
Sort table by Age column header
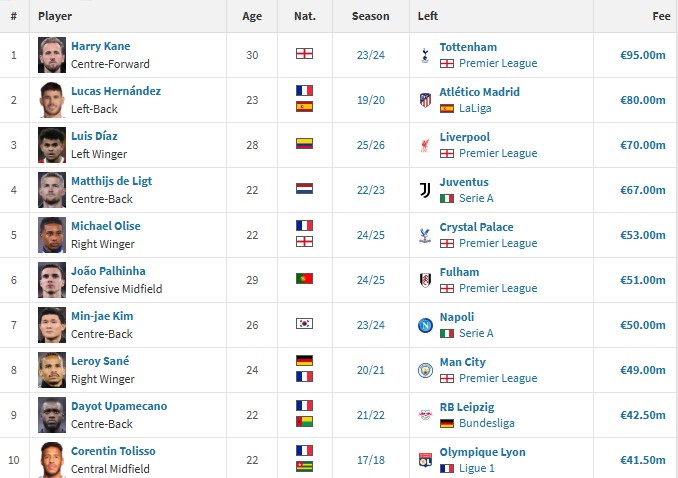point(252,16)
